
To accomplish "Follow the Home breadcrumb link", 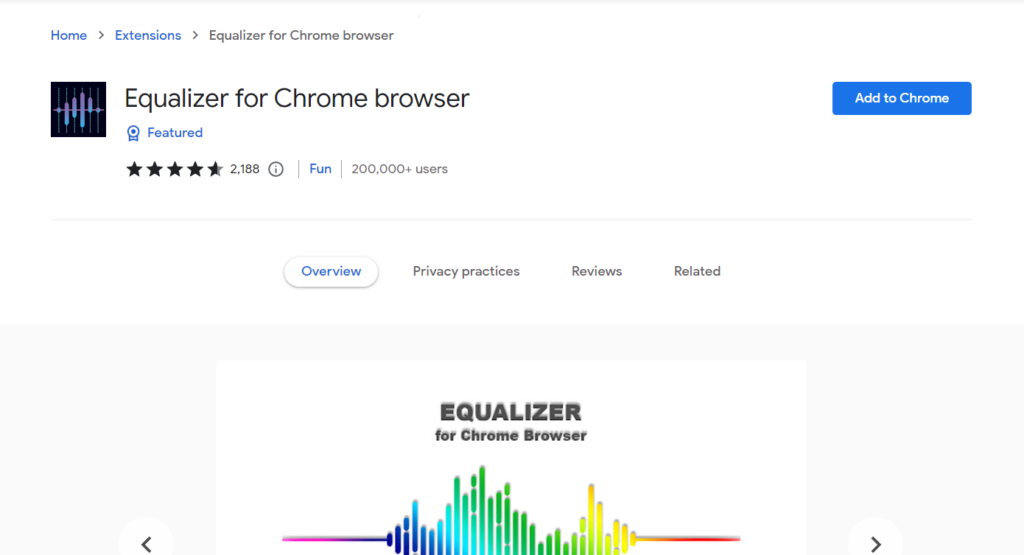I will [x=69, y=35].
